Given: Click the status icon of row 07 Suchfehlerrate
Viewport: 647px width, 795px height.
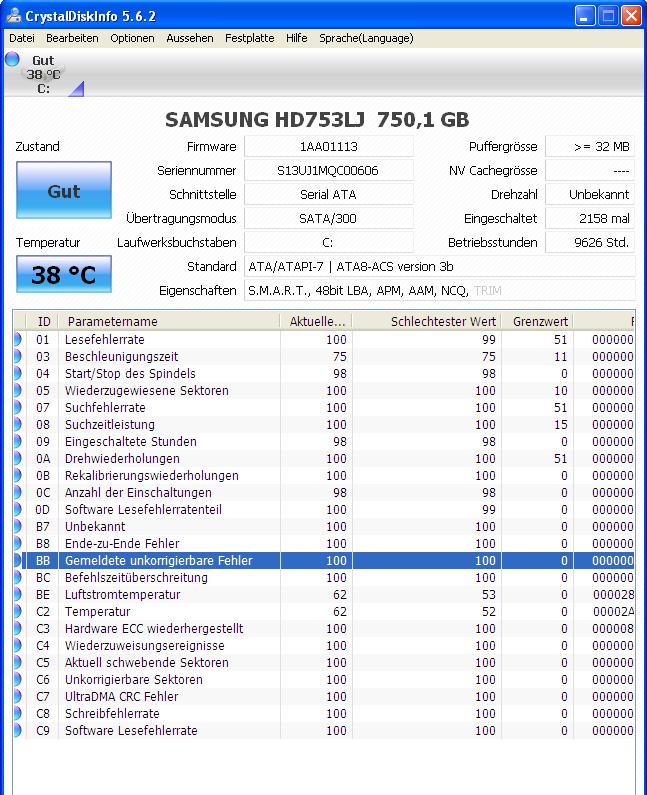Looking at the screenshot, I should tap(18, 407).
